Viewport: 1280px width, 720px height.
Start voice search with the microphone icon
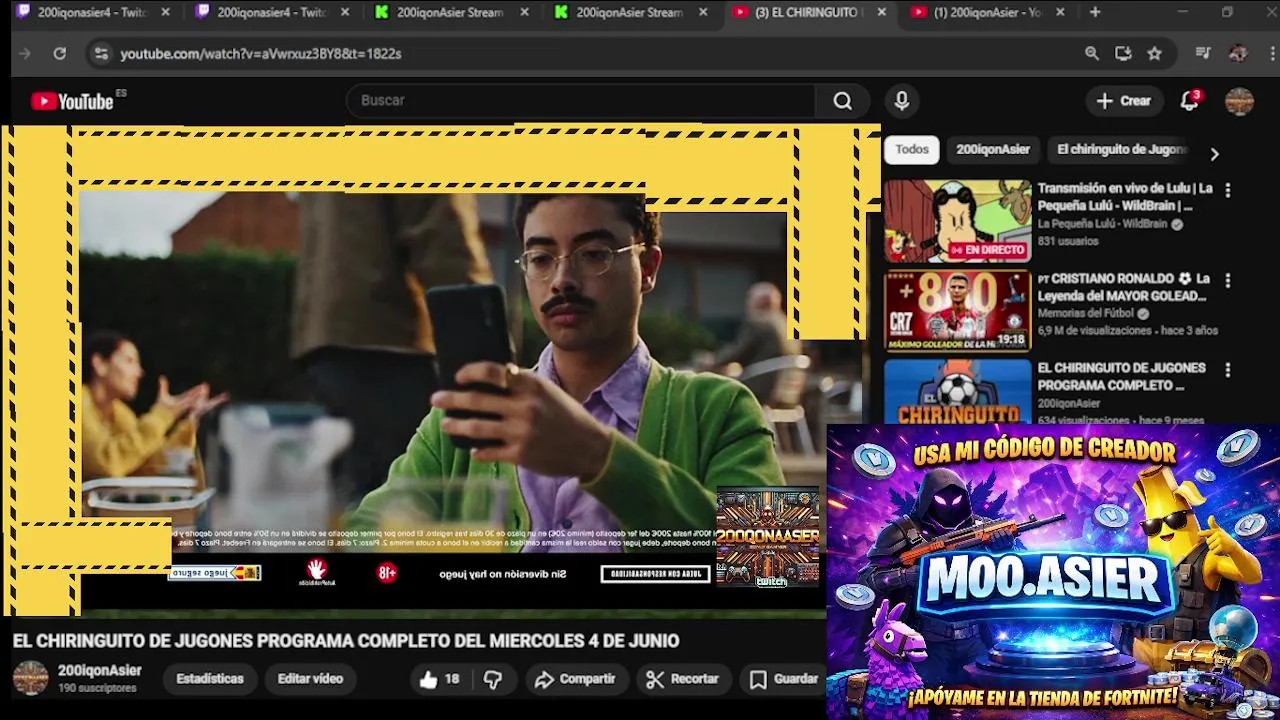tap(901, 101)
